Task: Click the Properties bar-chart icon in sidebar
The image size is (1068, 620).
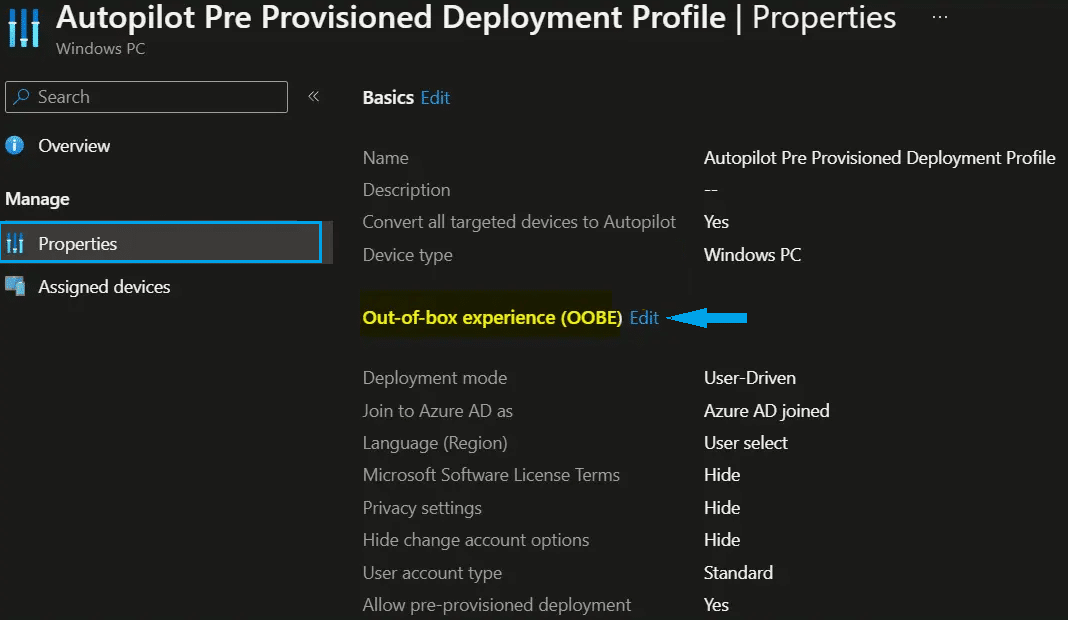Action: pyautogui.click(x=15, y=242)
